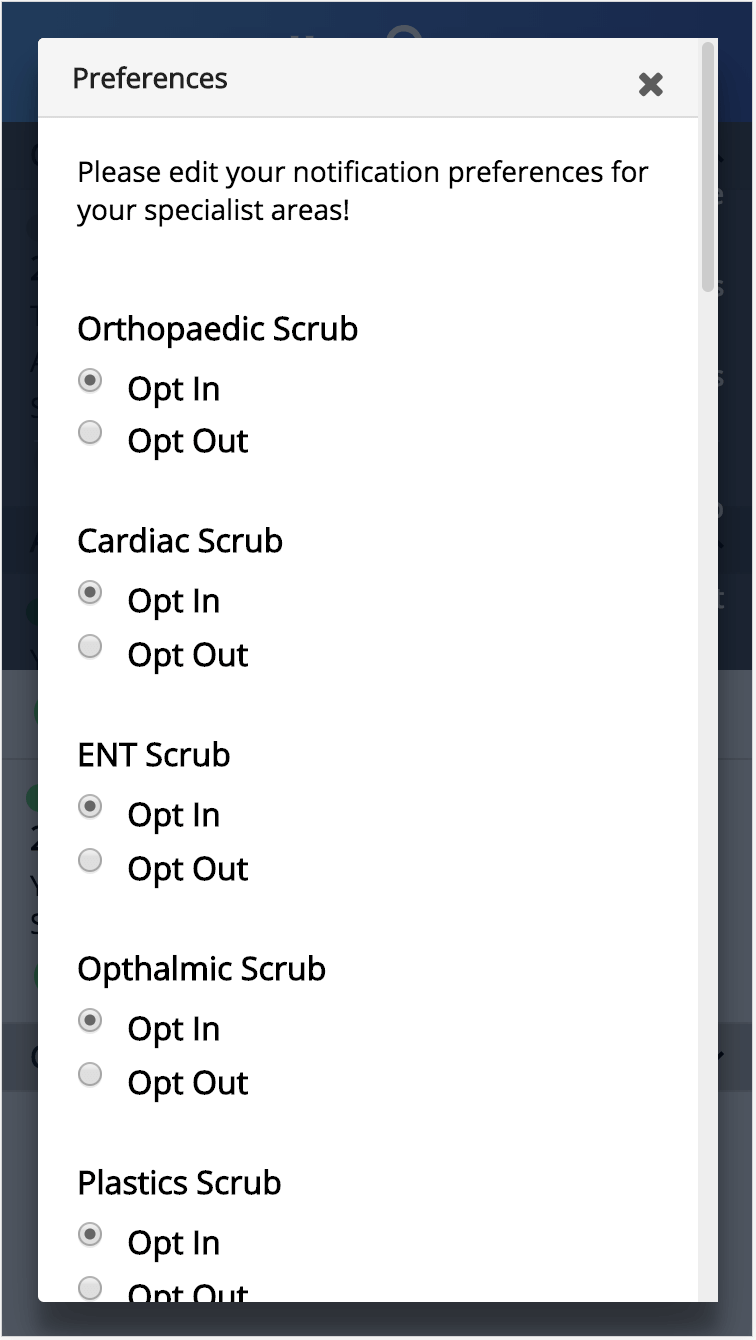Opt out of Plastics Scrub notifications
Screen dimensions: 756x1340
click(x=89, y=1289)
